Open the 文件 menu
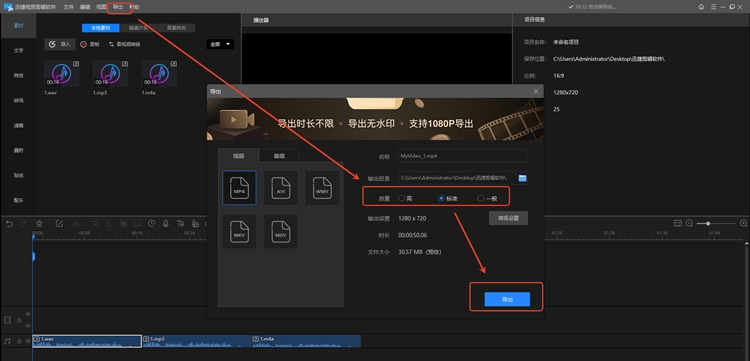The height and width of the screenshot is (361, 750). [68, 7]
